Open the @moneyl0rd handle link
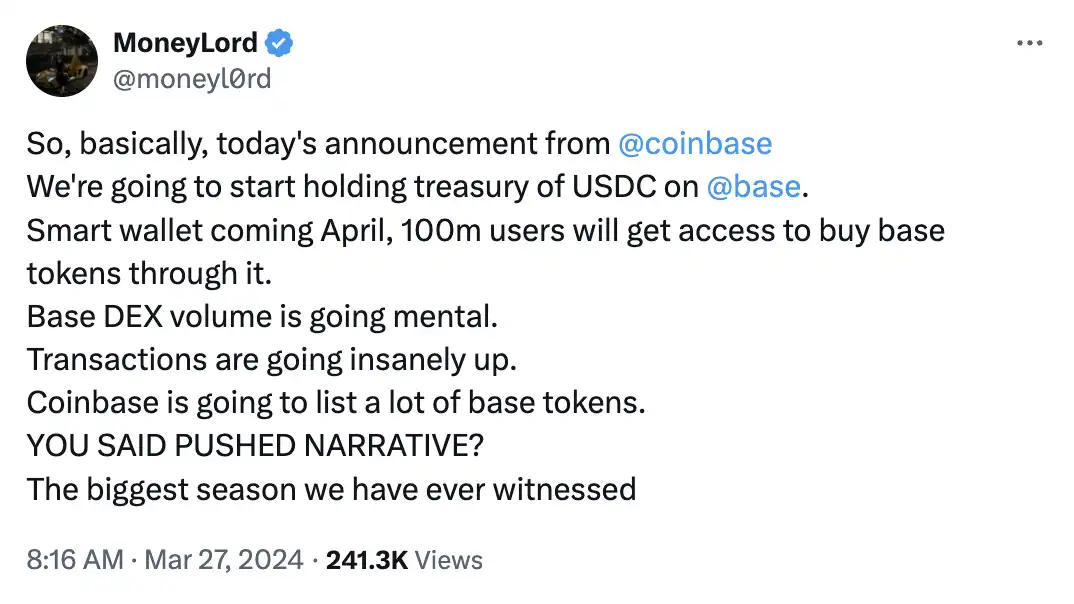This screenshot has width=1074, height=604. 192,77
